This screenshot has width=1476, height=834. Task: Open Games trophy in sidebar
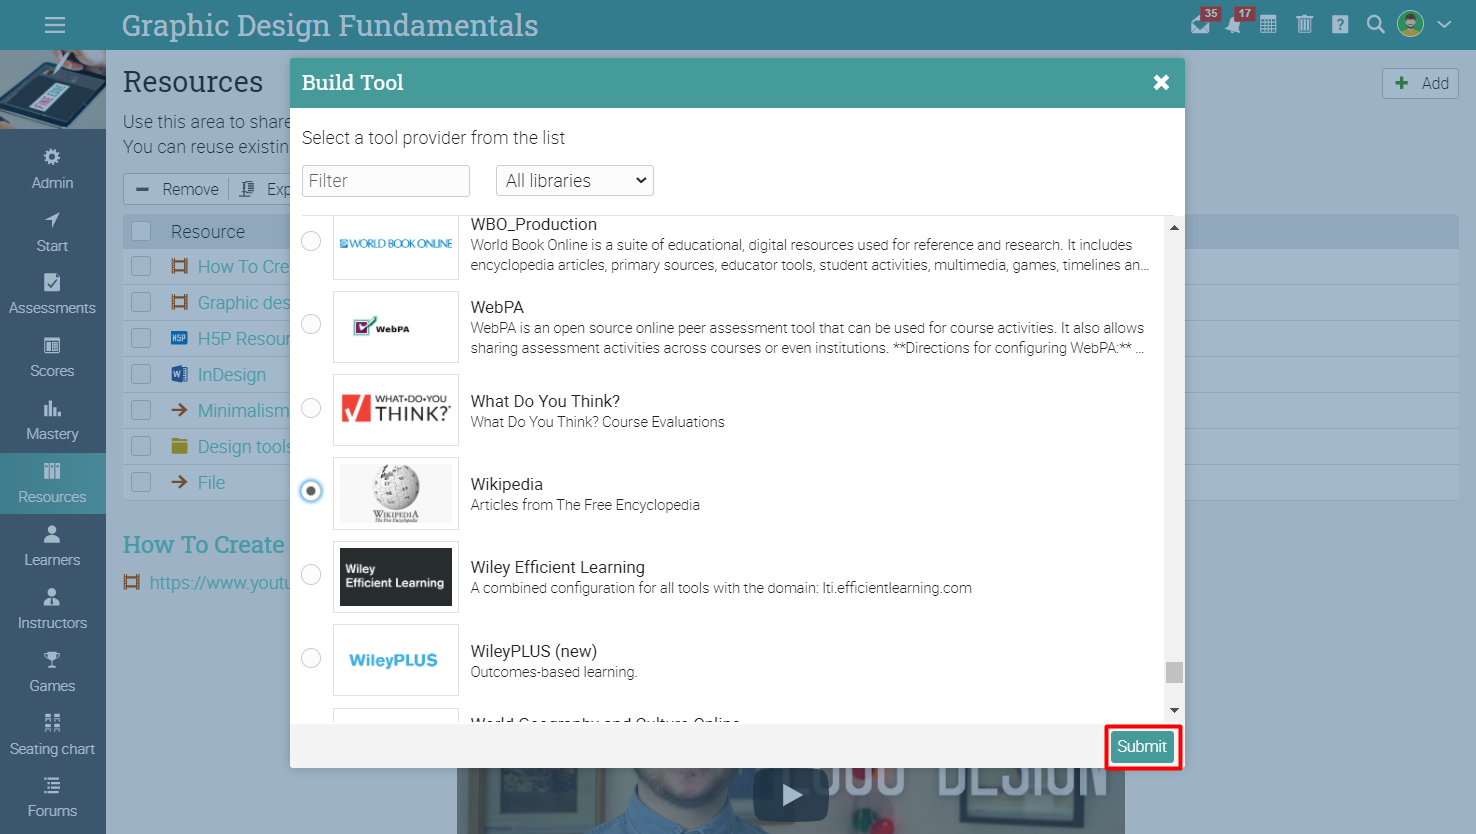pos(52,672)
